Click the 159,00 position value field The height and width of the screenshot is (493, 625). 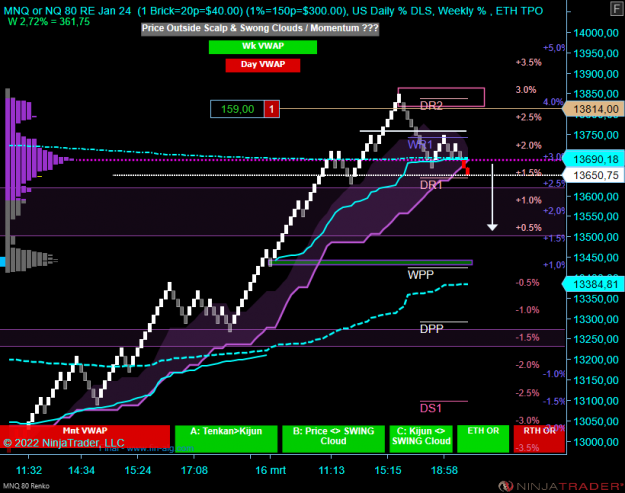point(237,109)
